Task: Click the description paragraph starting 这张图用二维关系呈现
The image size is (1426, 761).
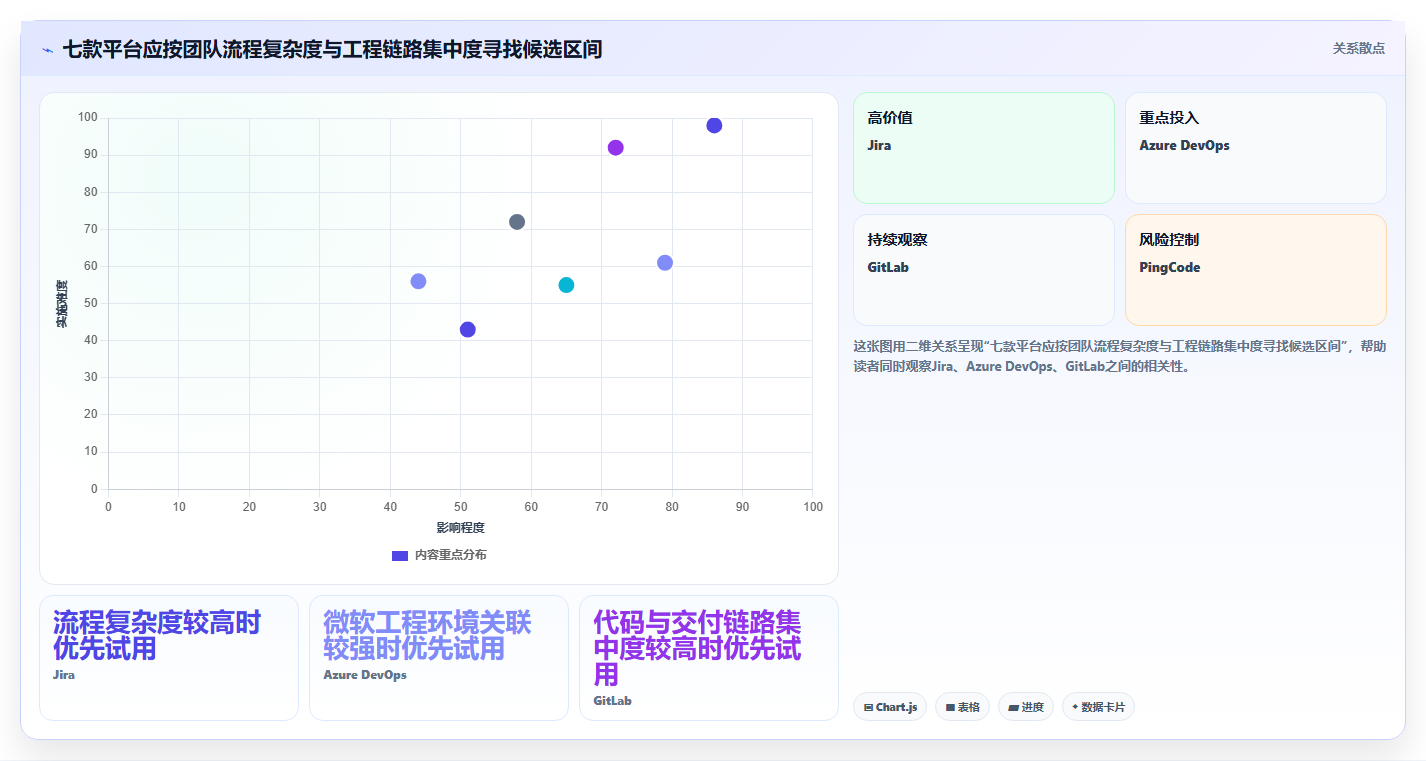Action: click(x=1119, y=356)
